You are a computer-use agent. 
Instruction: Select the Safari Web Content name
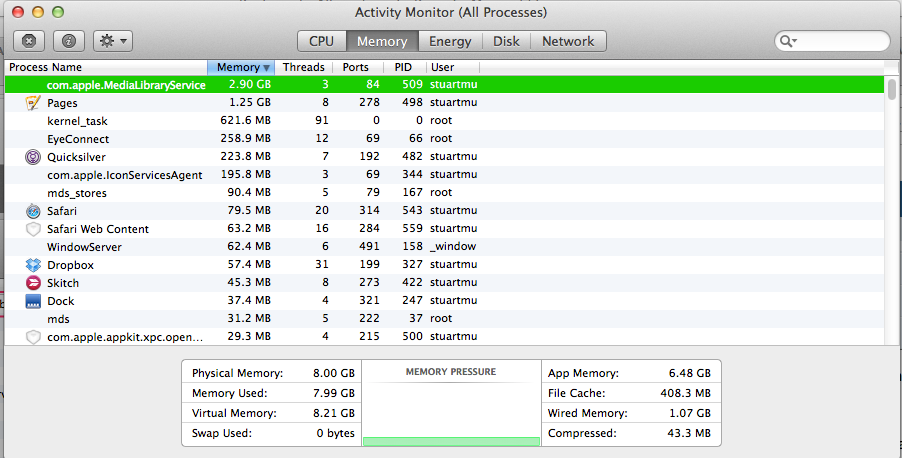pyautogui.click(x=98, y=229)
